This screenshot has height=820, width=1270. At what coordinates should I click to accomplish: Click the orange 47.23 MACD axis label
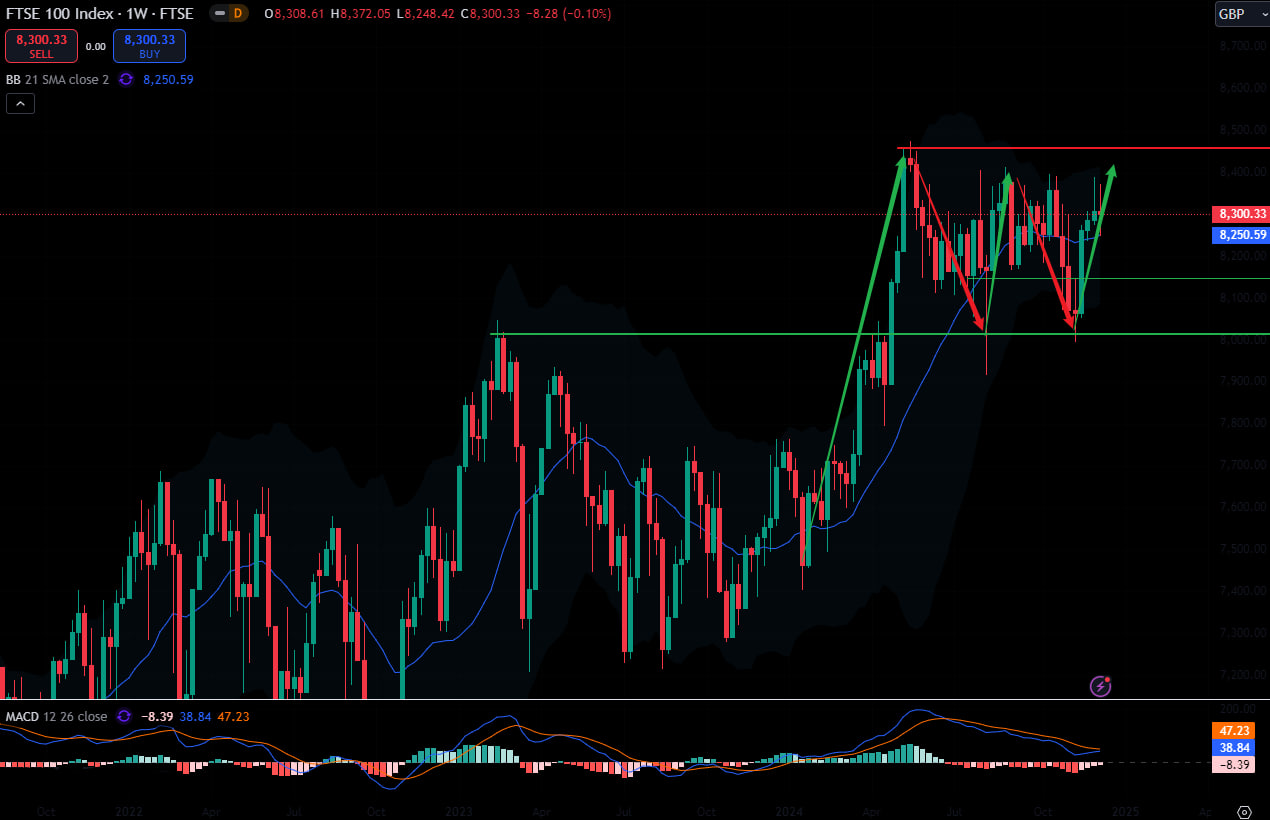[x=1234, y=731]
